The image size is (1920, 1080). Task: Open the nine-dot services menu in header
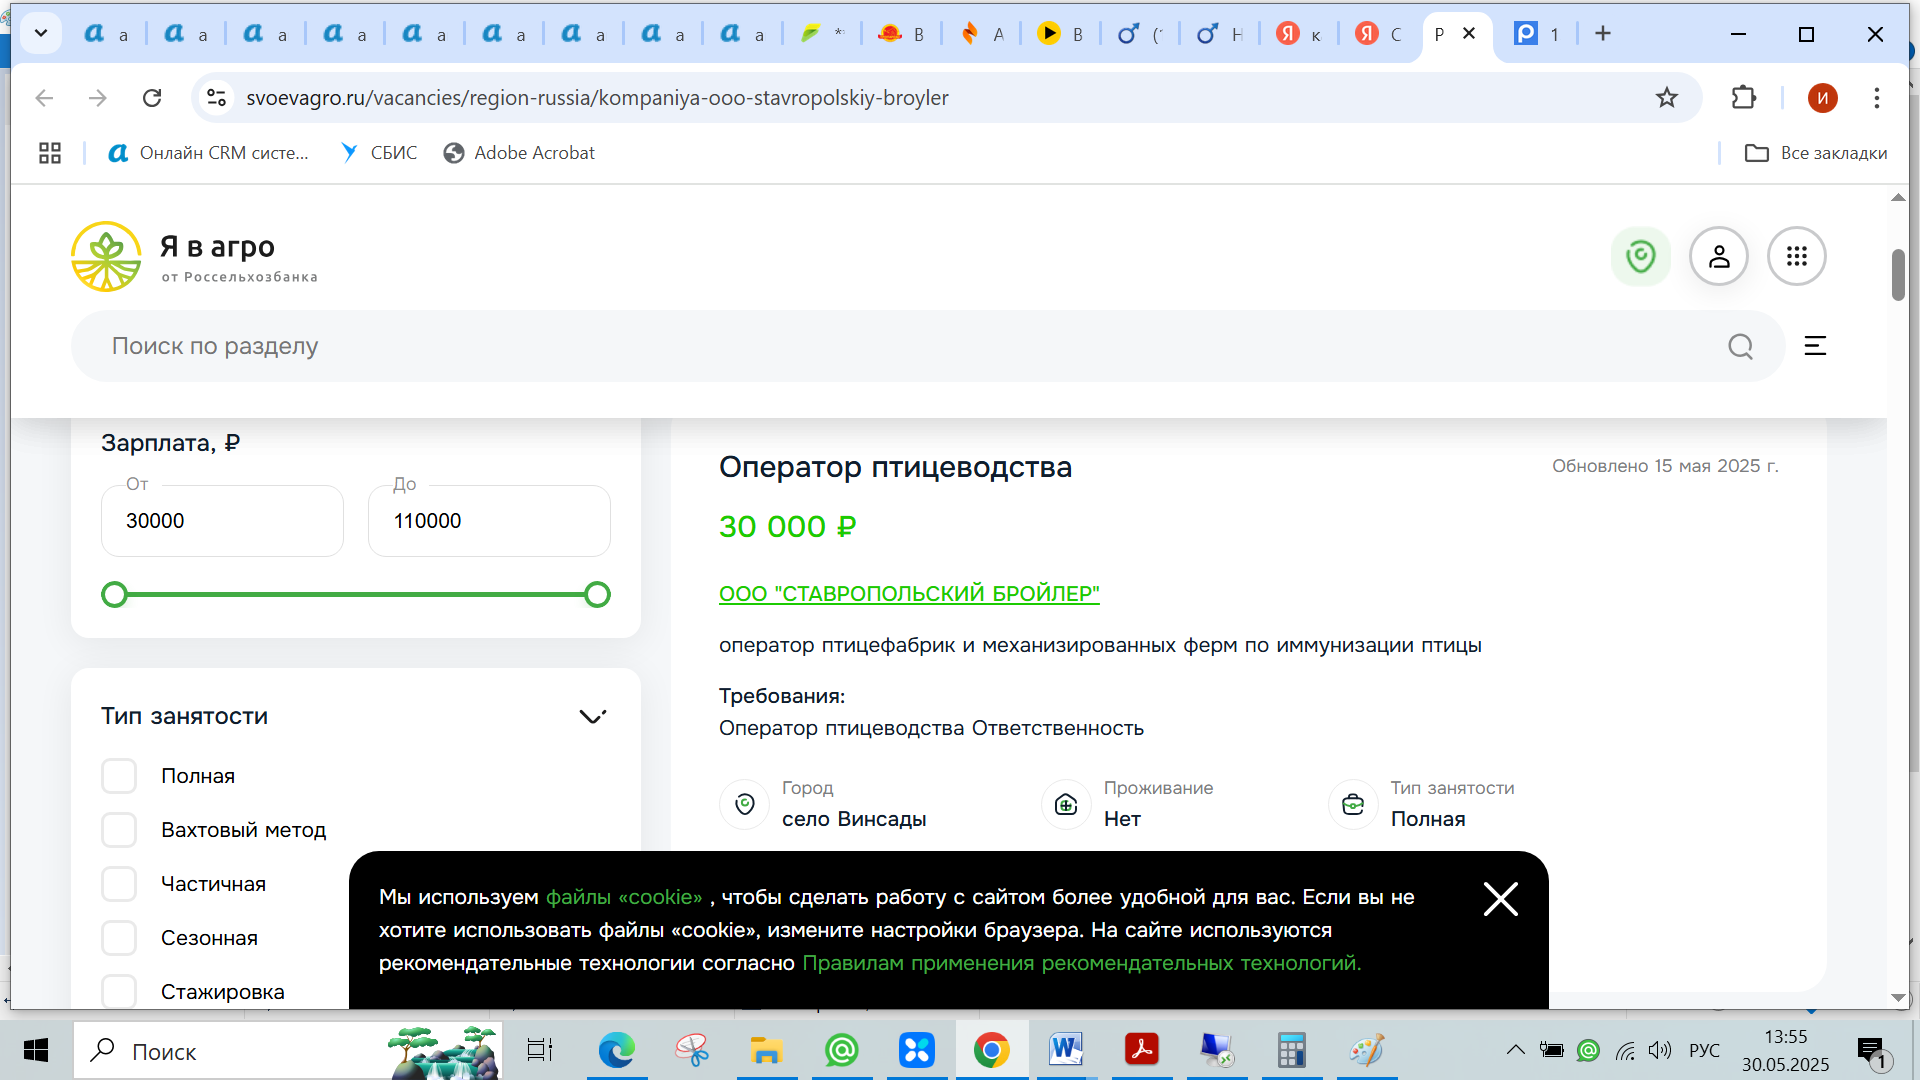point(1796,257)
